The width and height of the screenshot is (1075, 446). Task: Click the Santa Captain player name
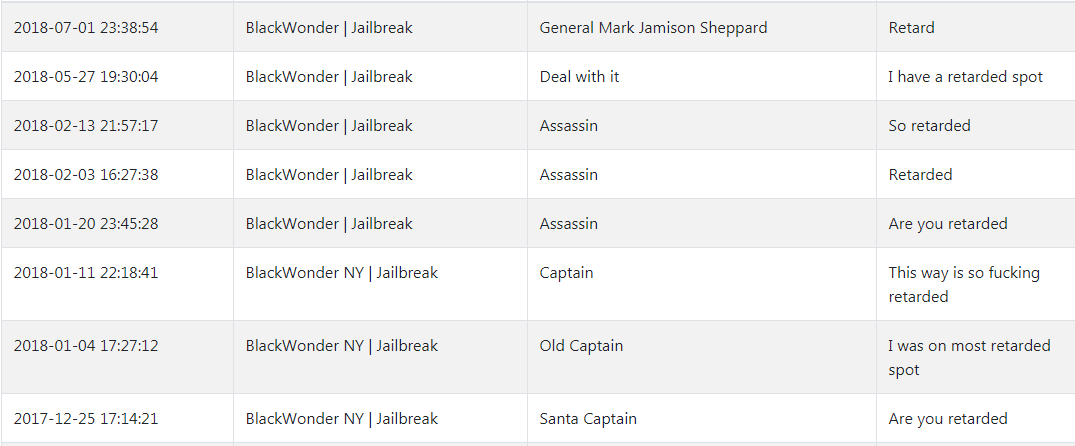(x=588, y=419)
